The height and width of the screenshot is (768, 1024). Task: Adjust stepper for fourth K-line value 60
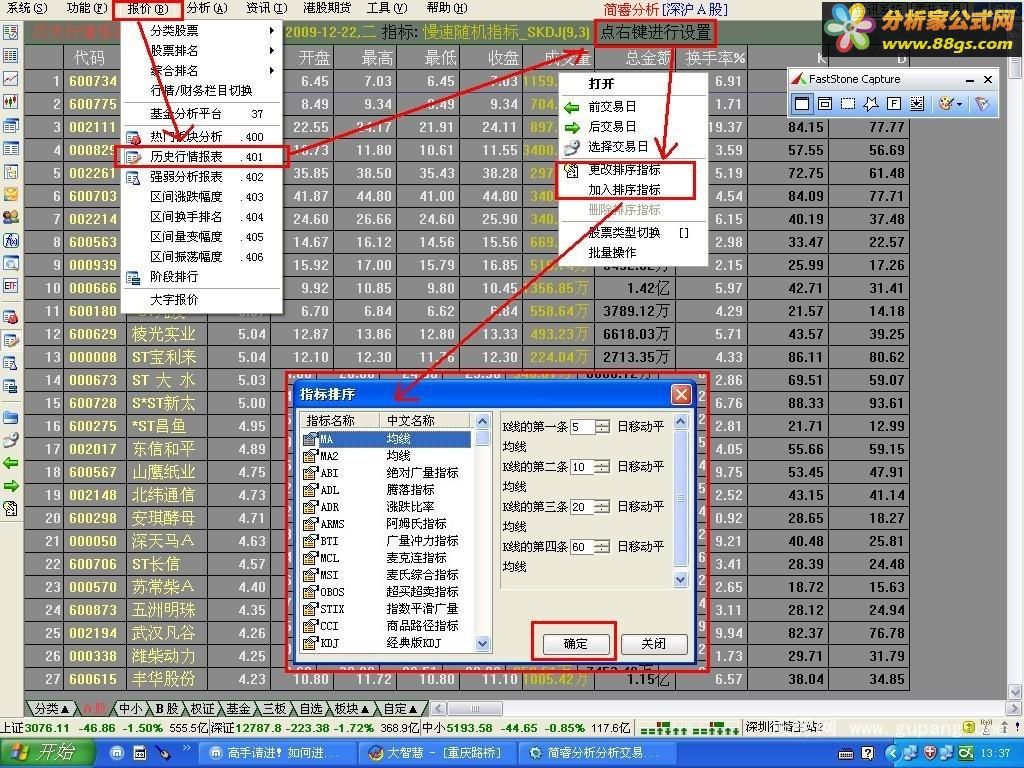(602, 547)
